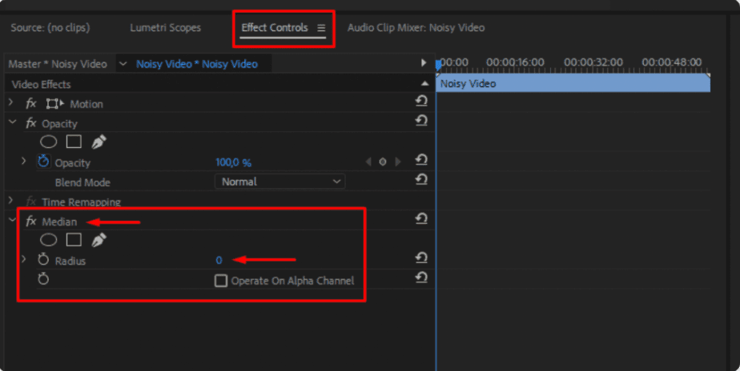Select the free draw bezier pen under Opacity
The image size is (740, 371).
tap(98, 142)
